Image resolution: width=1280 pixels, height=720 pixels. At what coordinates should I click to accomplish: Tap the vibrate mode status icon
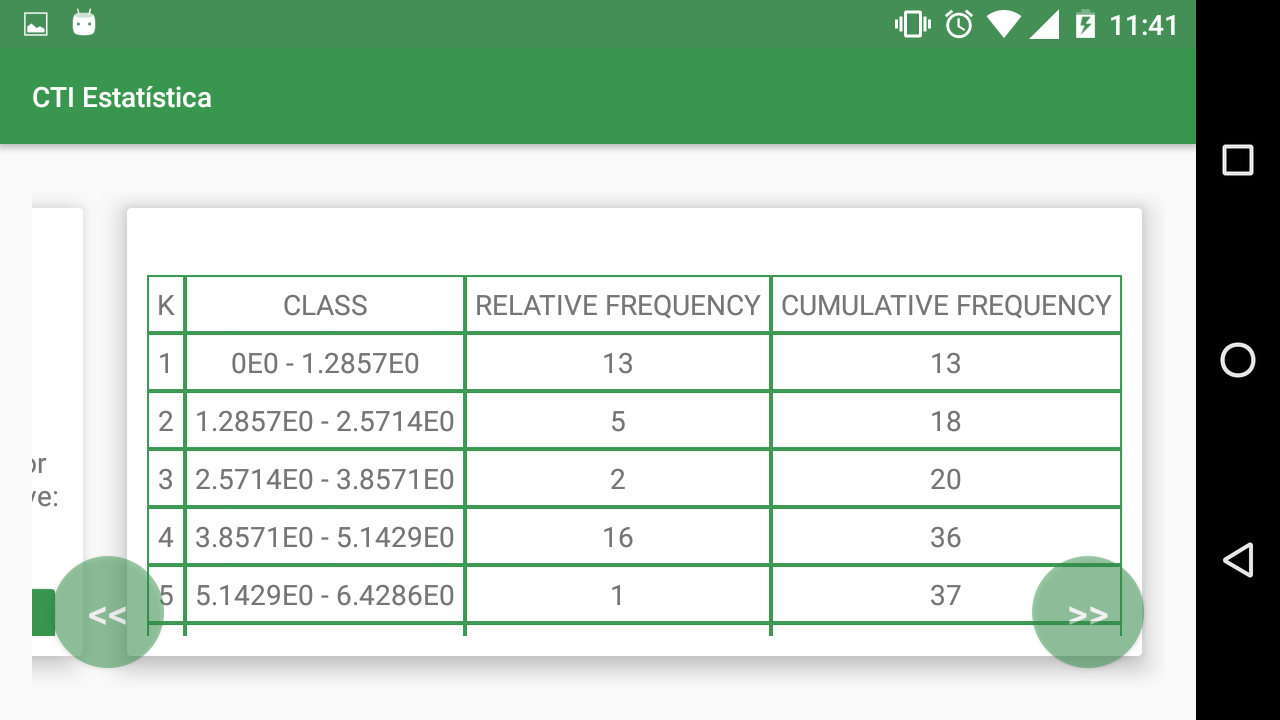[912, 25]
